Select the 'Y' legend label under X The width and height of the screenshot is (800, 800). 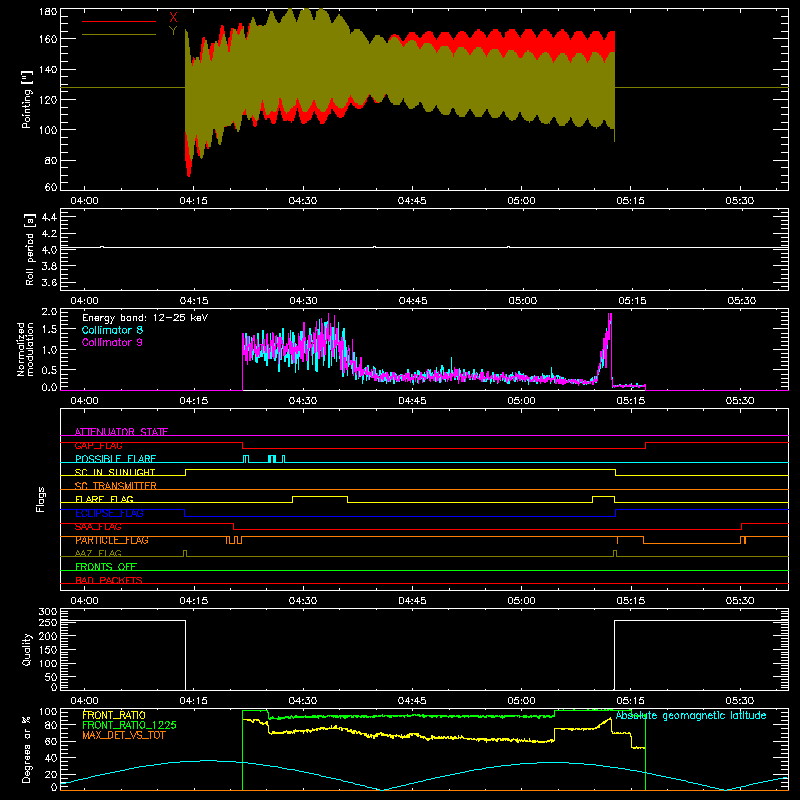click(x=173, y=31)
